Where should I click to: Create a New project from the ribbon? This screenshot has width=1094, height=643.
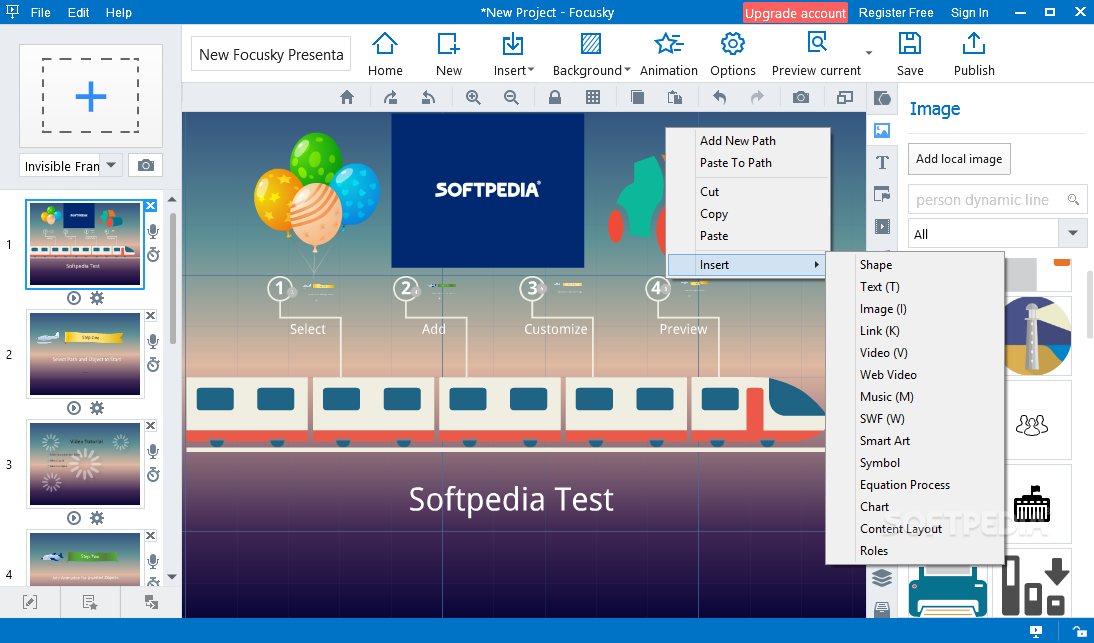pyautogui.click(x=449, y=54)
